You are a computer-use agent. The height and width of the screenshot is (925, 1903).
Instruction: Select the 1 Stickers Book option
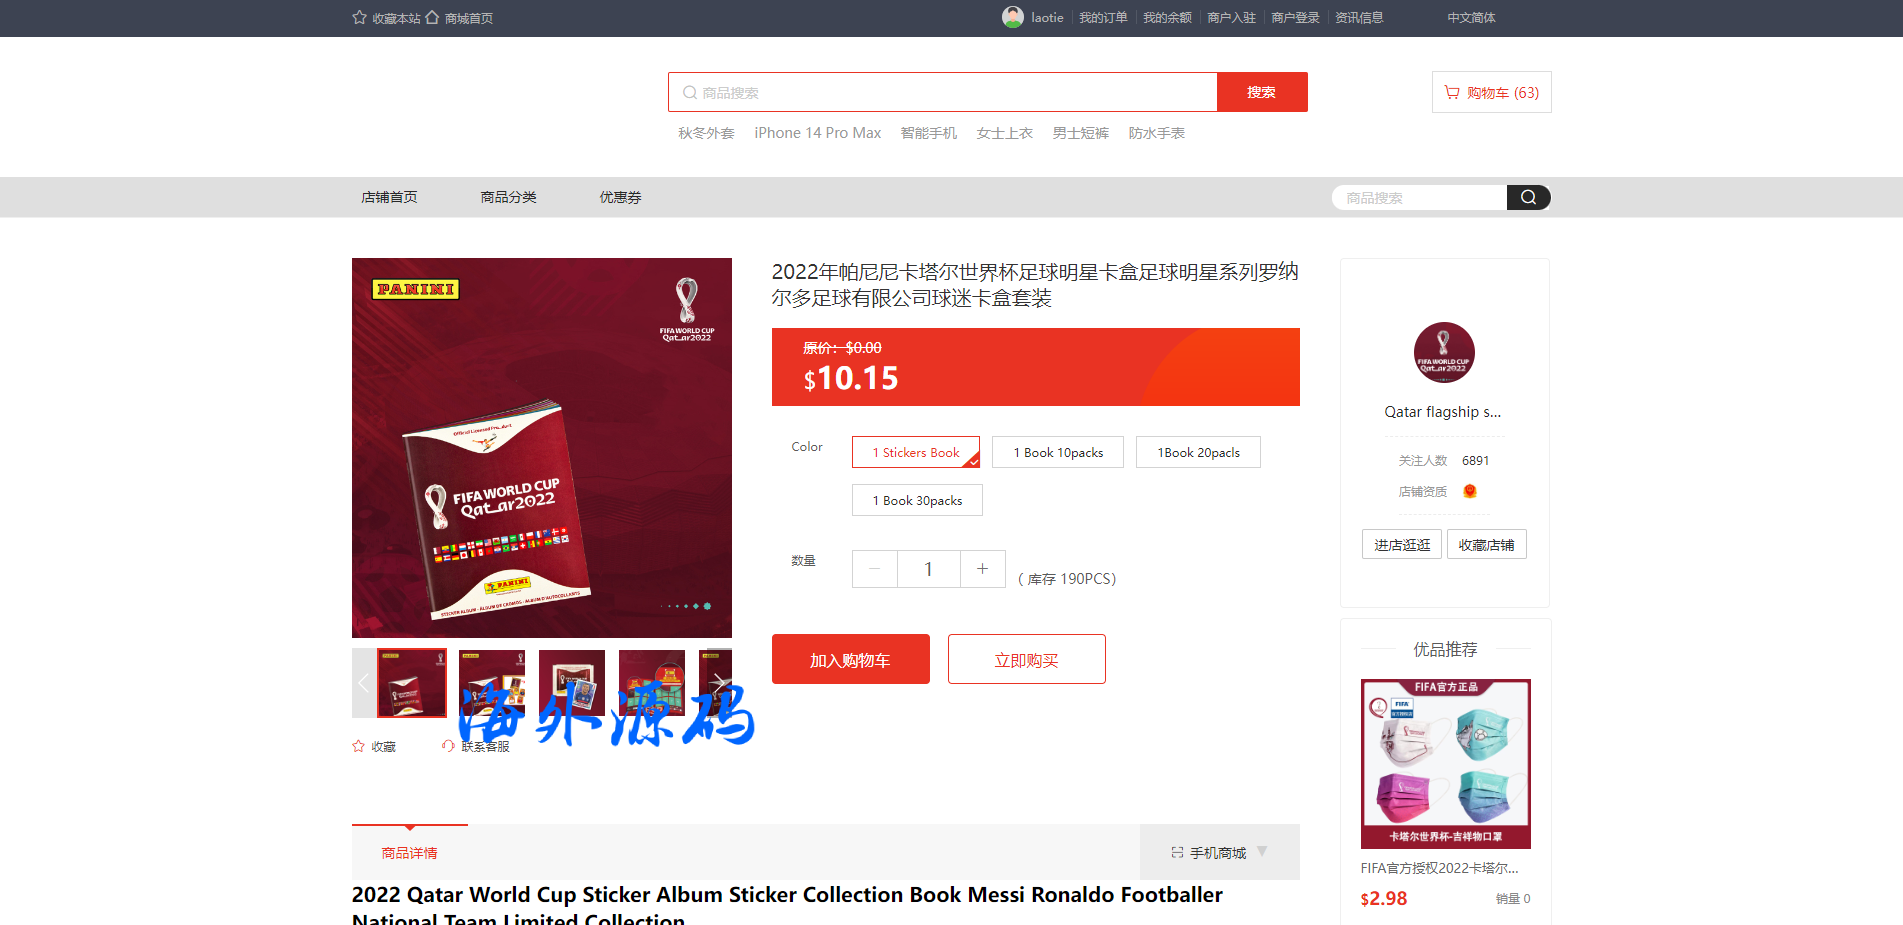pyautogui.click(x=916, y=452)
